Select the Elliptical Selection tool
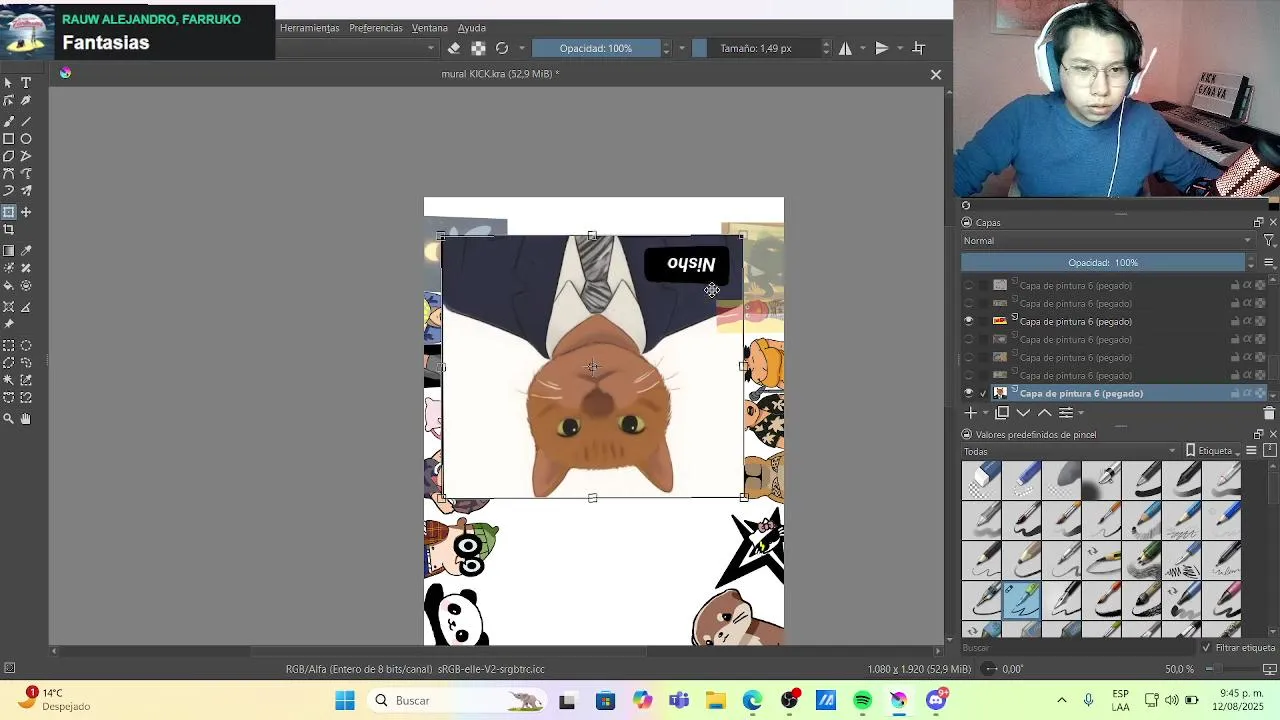The height and width of the screenshot is (720, 1280). coord(26,345)
